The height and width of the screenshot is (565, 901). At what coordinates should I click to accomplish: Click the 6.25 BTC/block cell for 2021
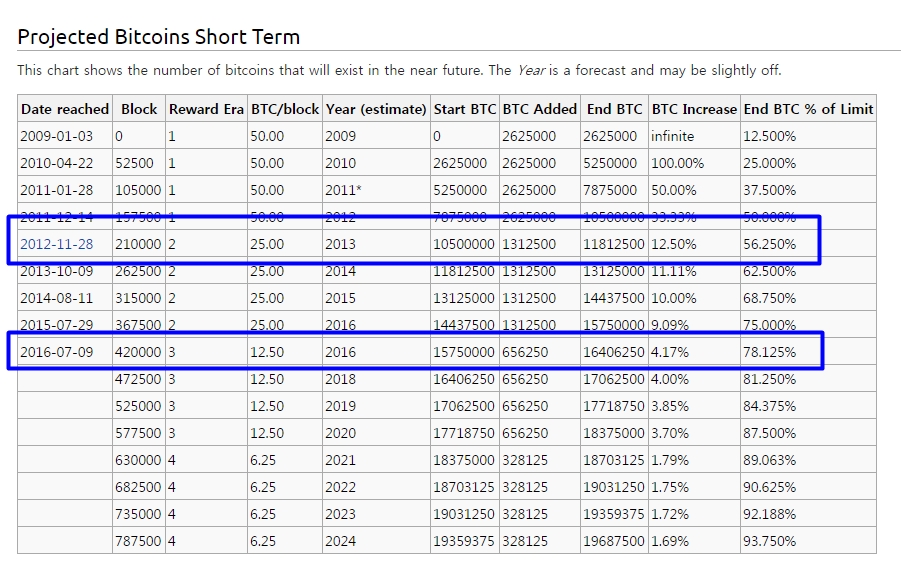(285, 460)
